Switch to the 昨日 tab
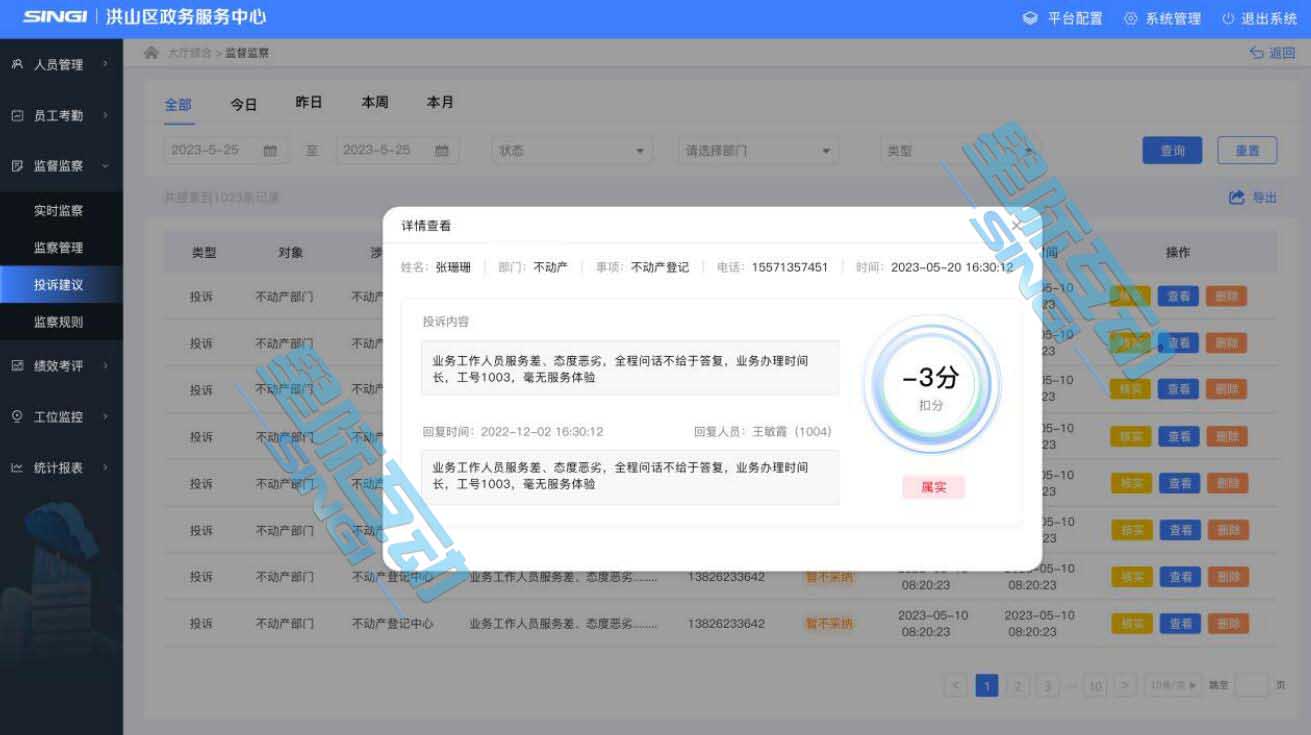 pos(309,103)
